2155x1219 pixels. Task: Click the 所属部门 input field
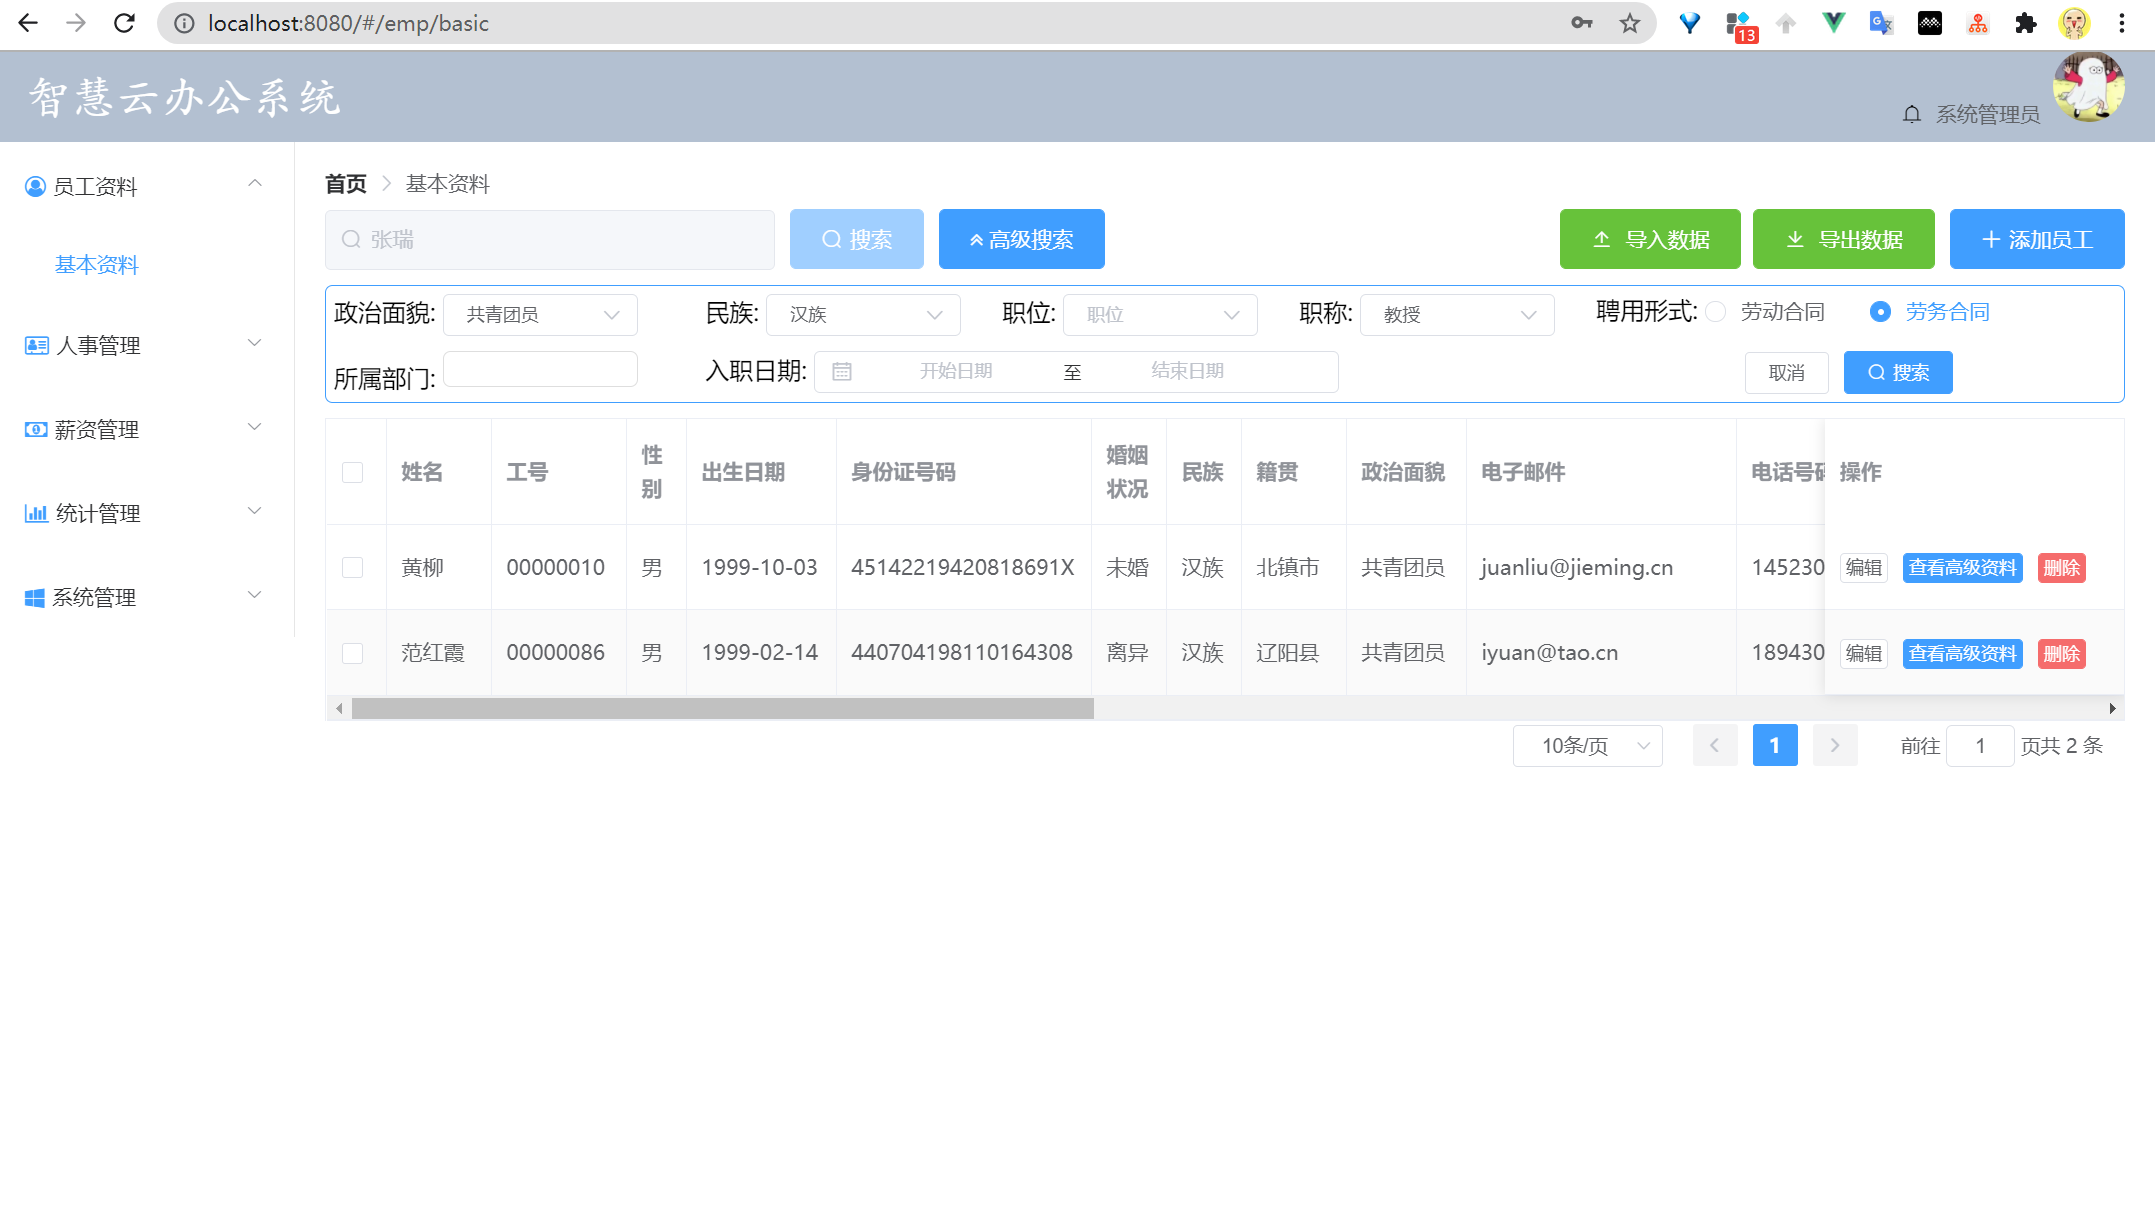pos(540,370)
